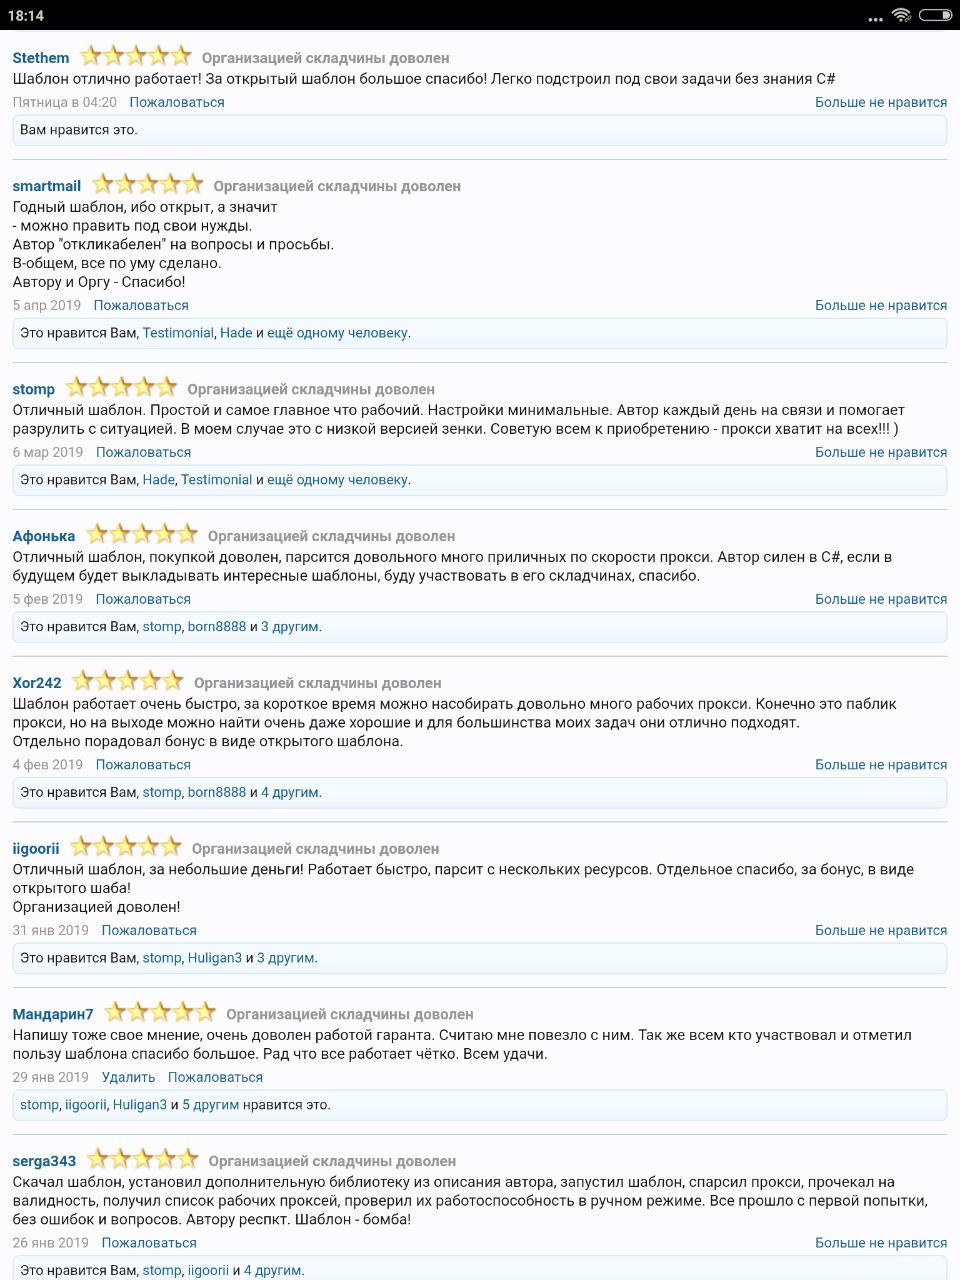
Task: Unlike Афонька's review via Больше не нравится
Action: click(880, 599)
